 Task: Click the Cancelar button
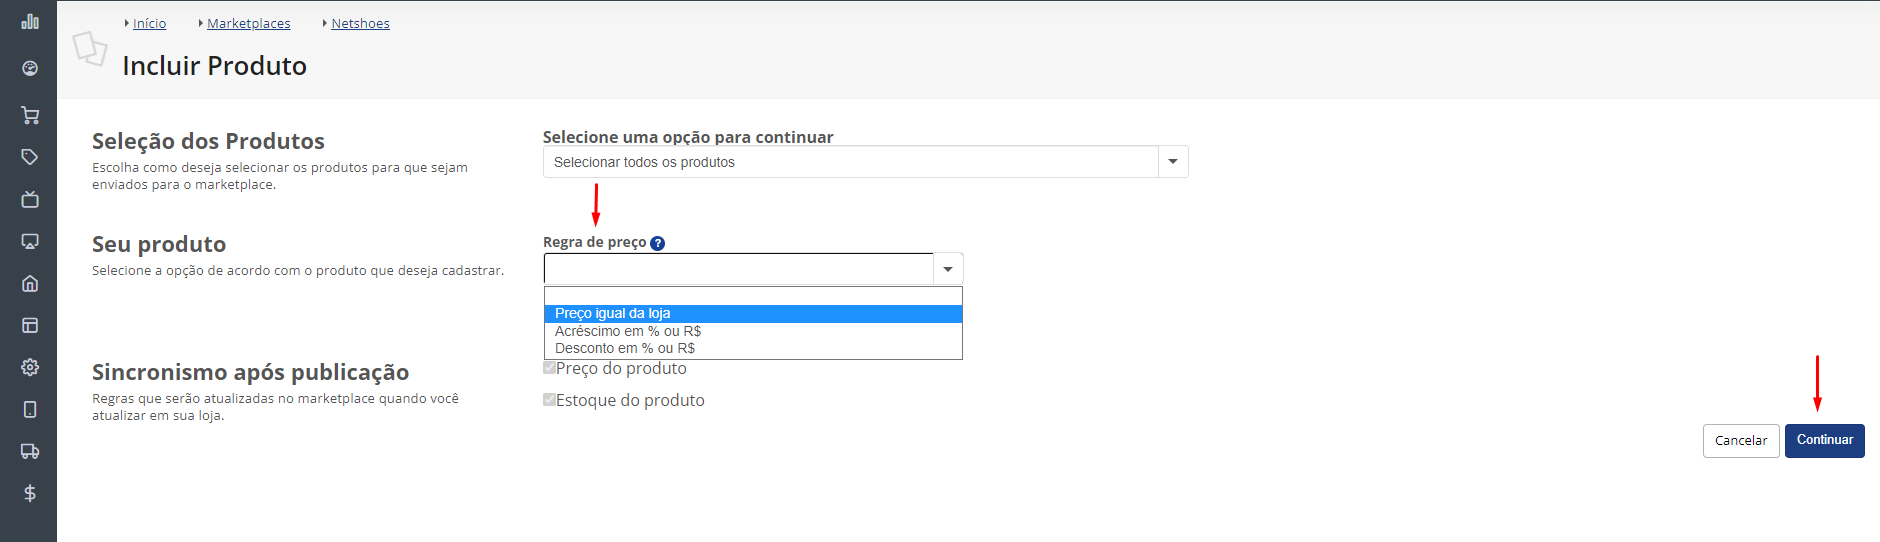(x=1741, y=441)
